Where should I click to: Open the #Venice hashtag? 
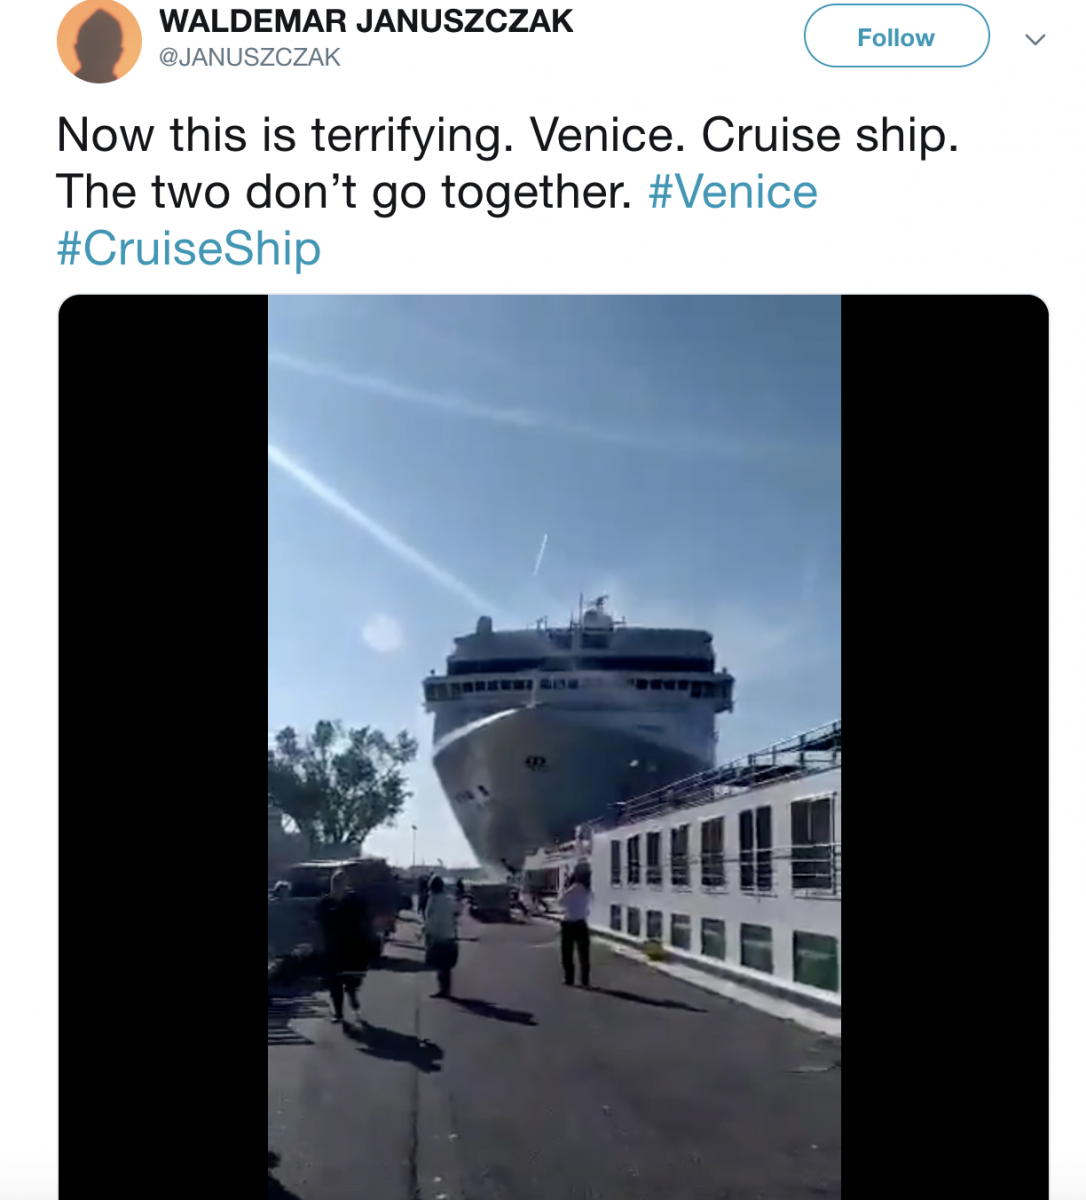[733, 191]
